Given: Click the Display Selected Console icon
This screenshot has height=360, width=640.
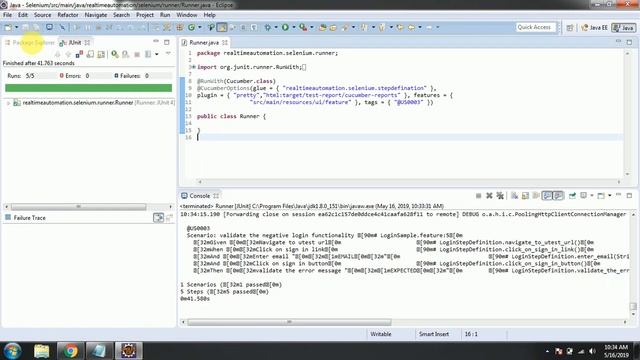Looking at the screenshot, I should pyautogui.click(x=584, y=196).
